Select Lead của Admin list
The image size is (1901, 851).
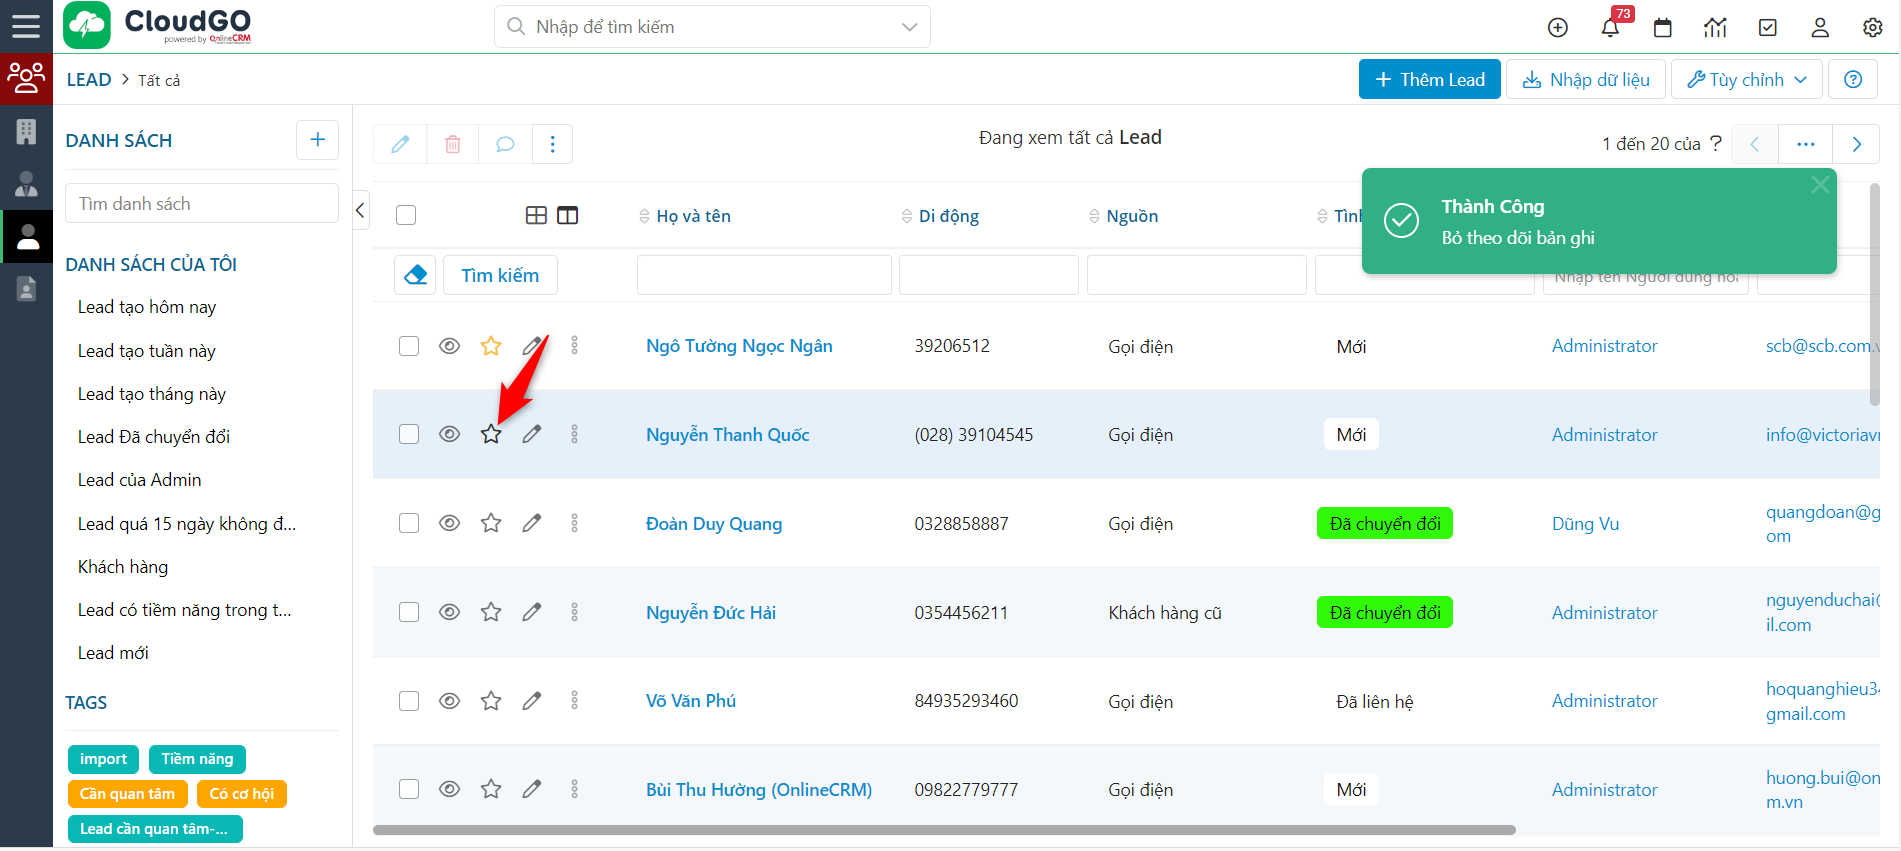pyautogui.click(x=140, y=480)
